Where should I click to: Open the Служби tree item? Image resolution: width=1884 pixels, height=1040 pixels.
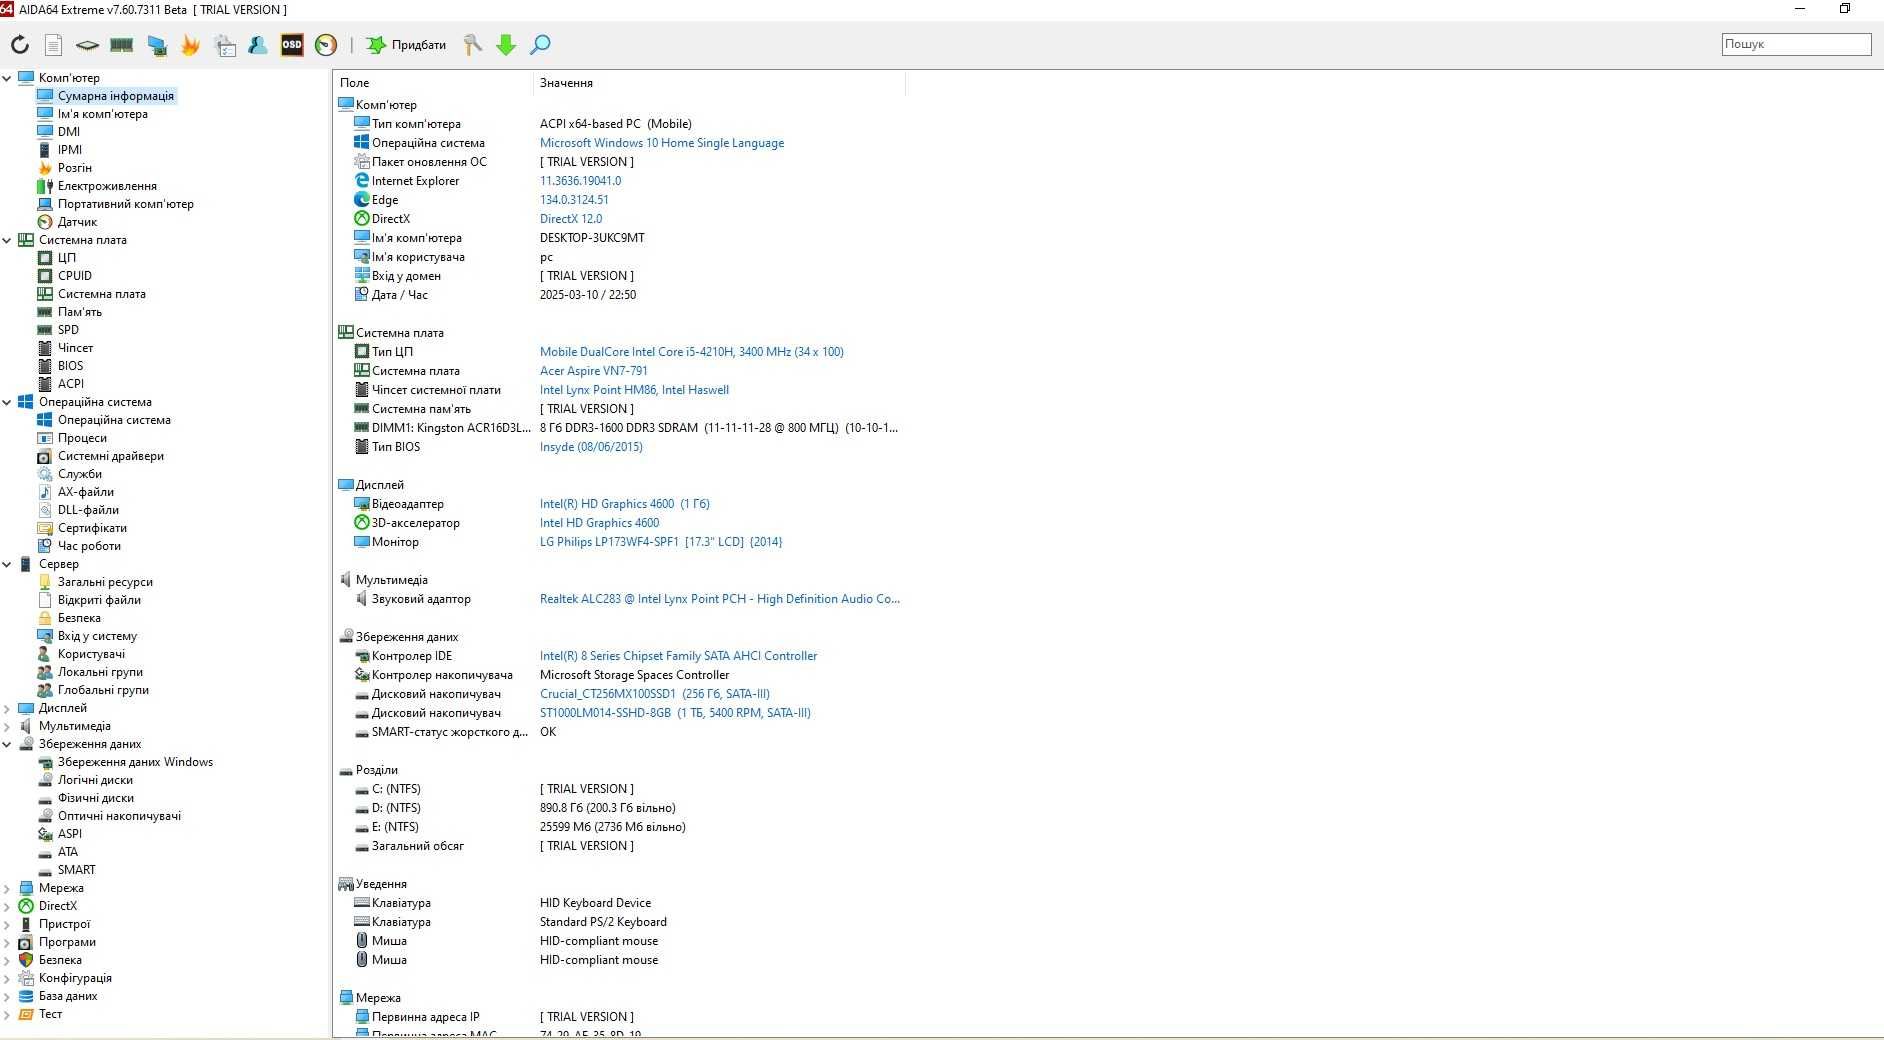(x=79, y=474)
